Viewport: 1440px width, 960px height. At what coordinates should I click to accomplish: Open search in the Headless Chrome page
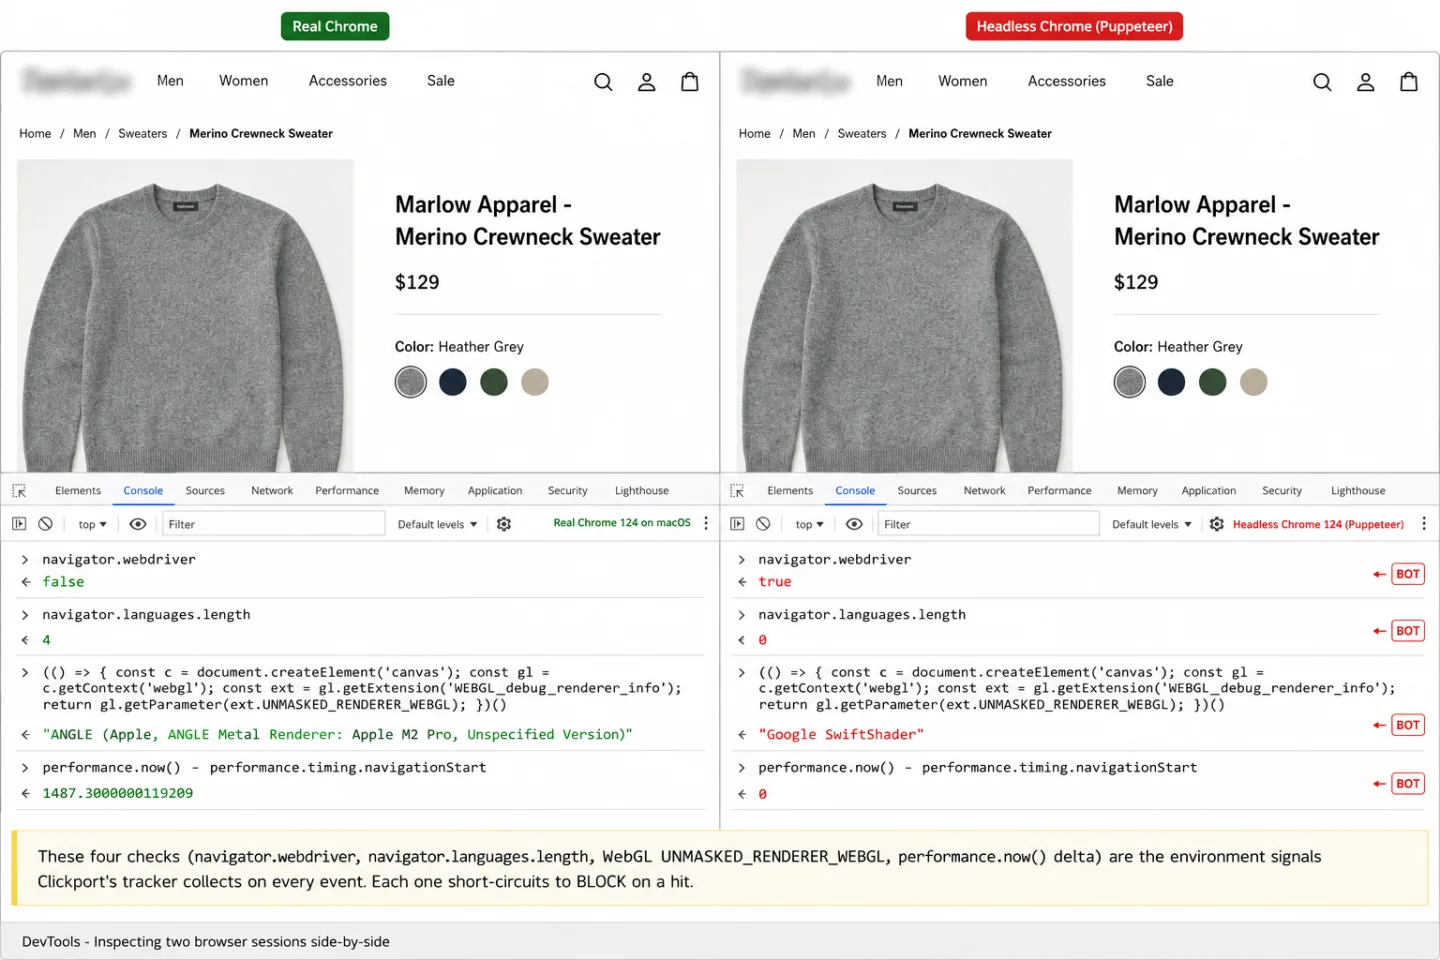click(1322, 82)
